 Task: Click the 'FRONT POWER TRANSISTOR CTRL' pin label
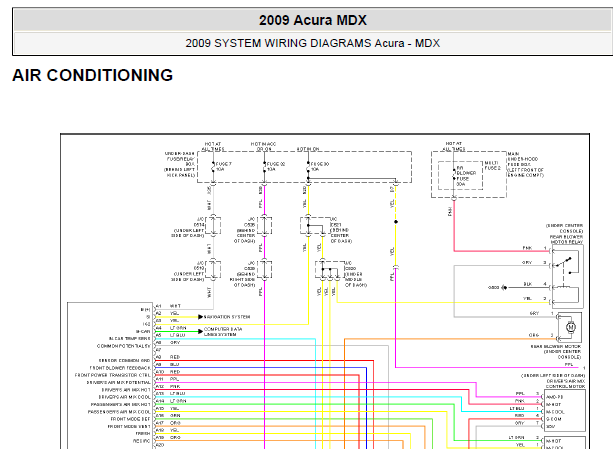[113, 375]
